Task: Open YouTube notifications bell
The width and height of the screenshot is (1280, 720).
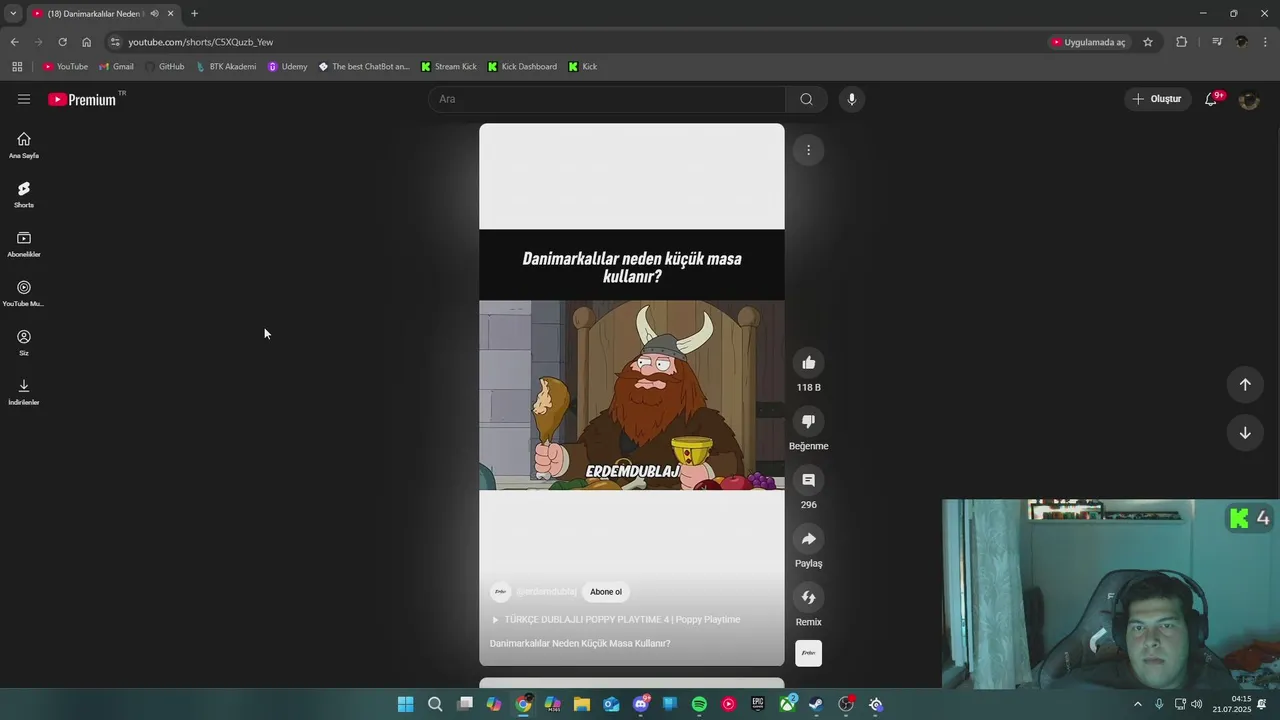Action: [1211, 99]
